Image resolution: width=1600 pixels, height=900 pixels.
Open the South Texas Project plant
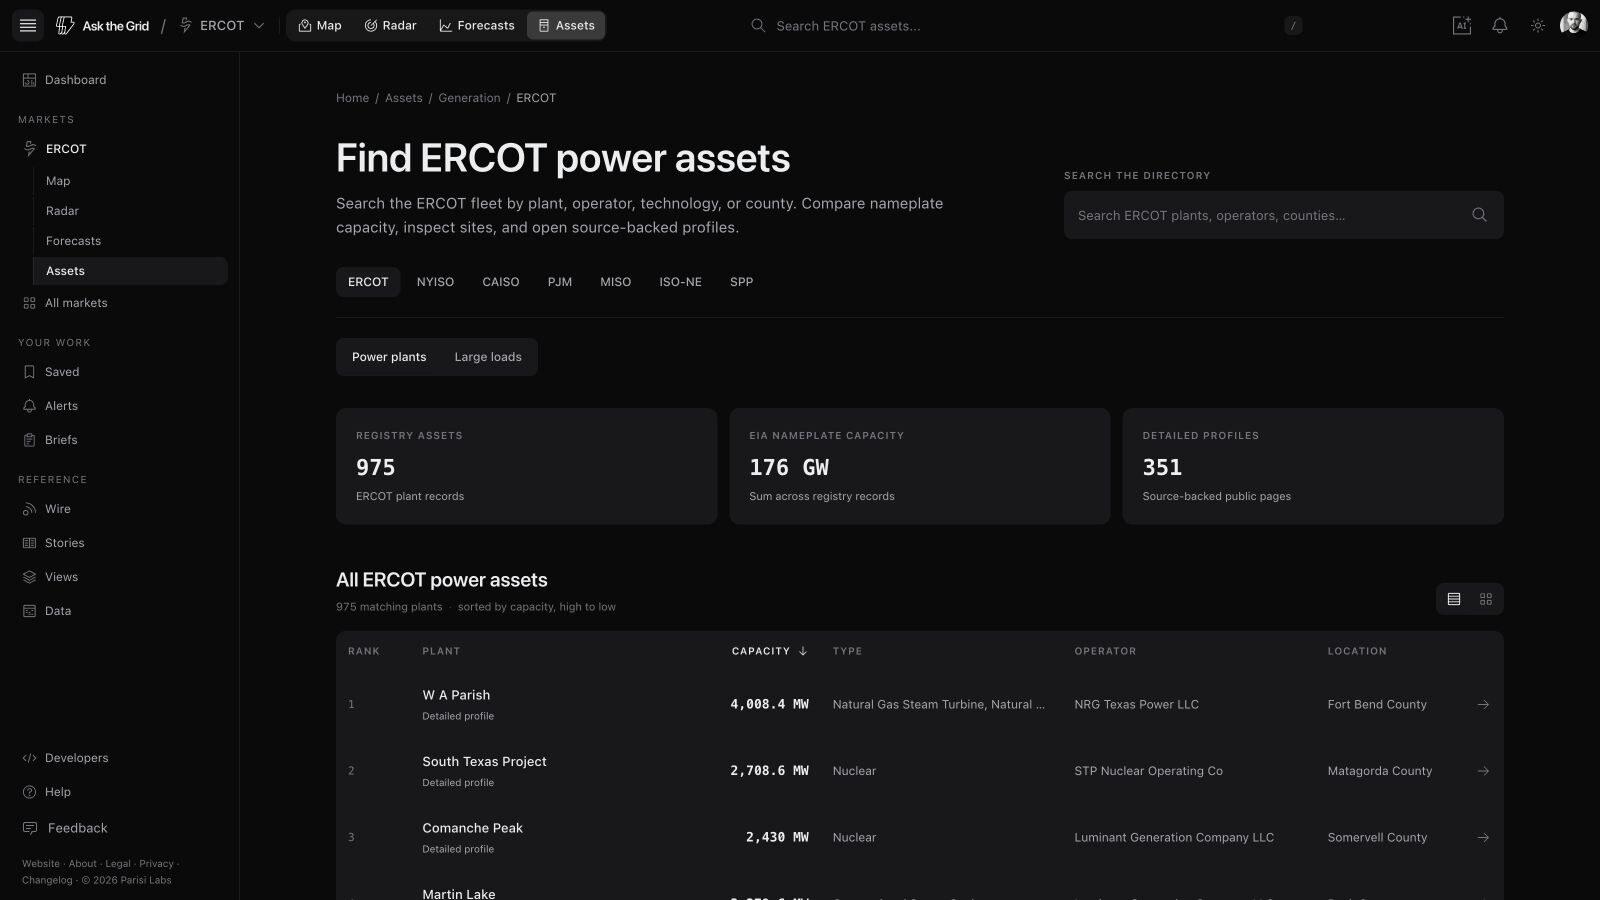pos(484,762)
